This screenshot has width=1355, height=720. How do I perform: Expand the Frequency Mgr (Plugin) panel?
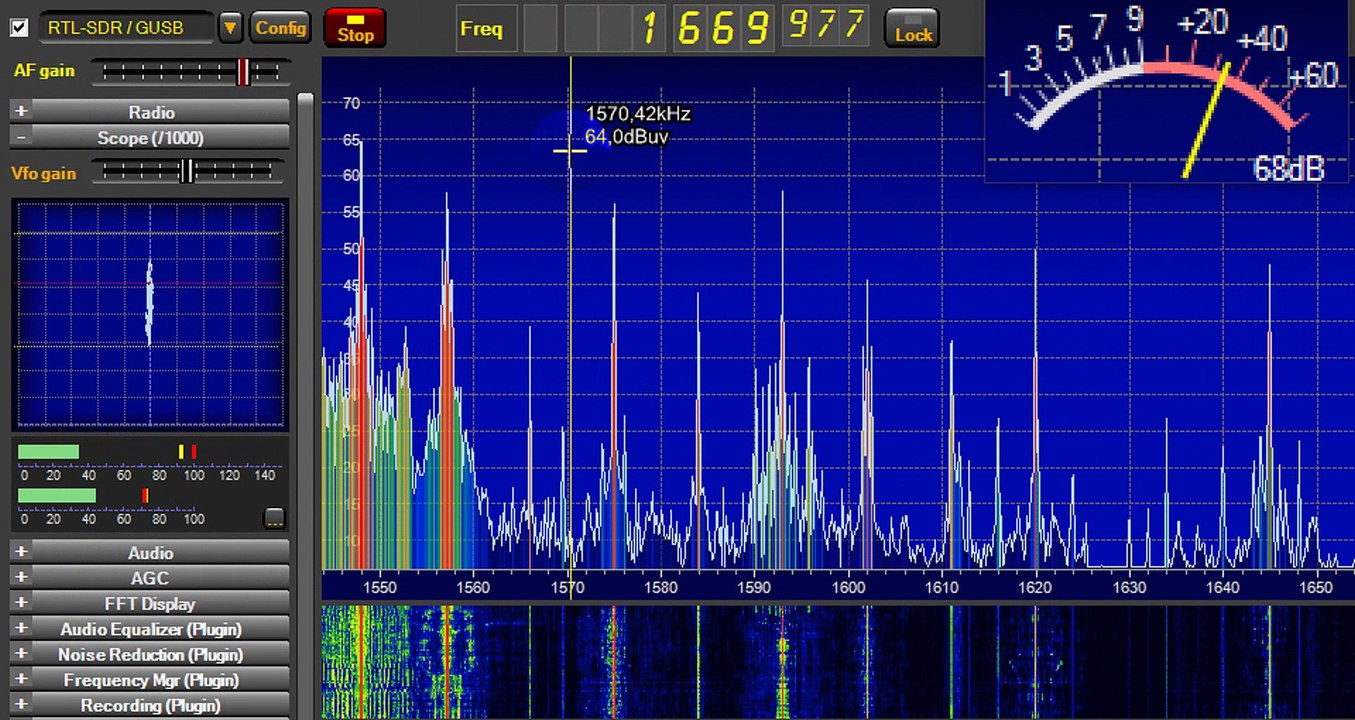[150, 680]
